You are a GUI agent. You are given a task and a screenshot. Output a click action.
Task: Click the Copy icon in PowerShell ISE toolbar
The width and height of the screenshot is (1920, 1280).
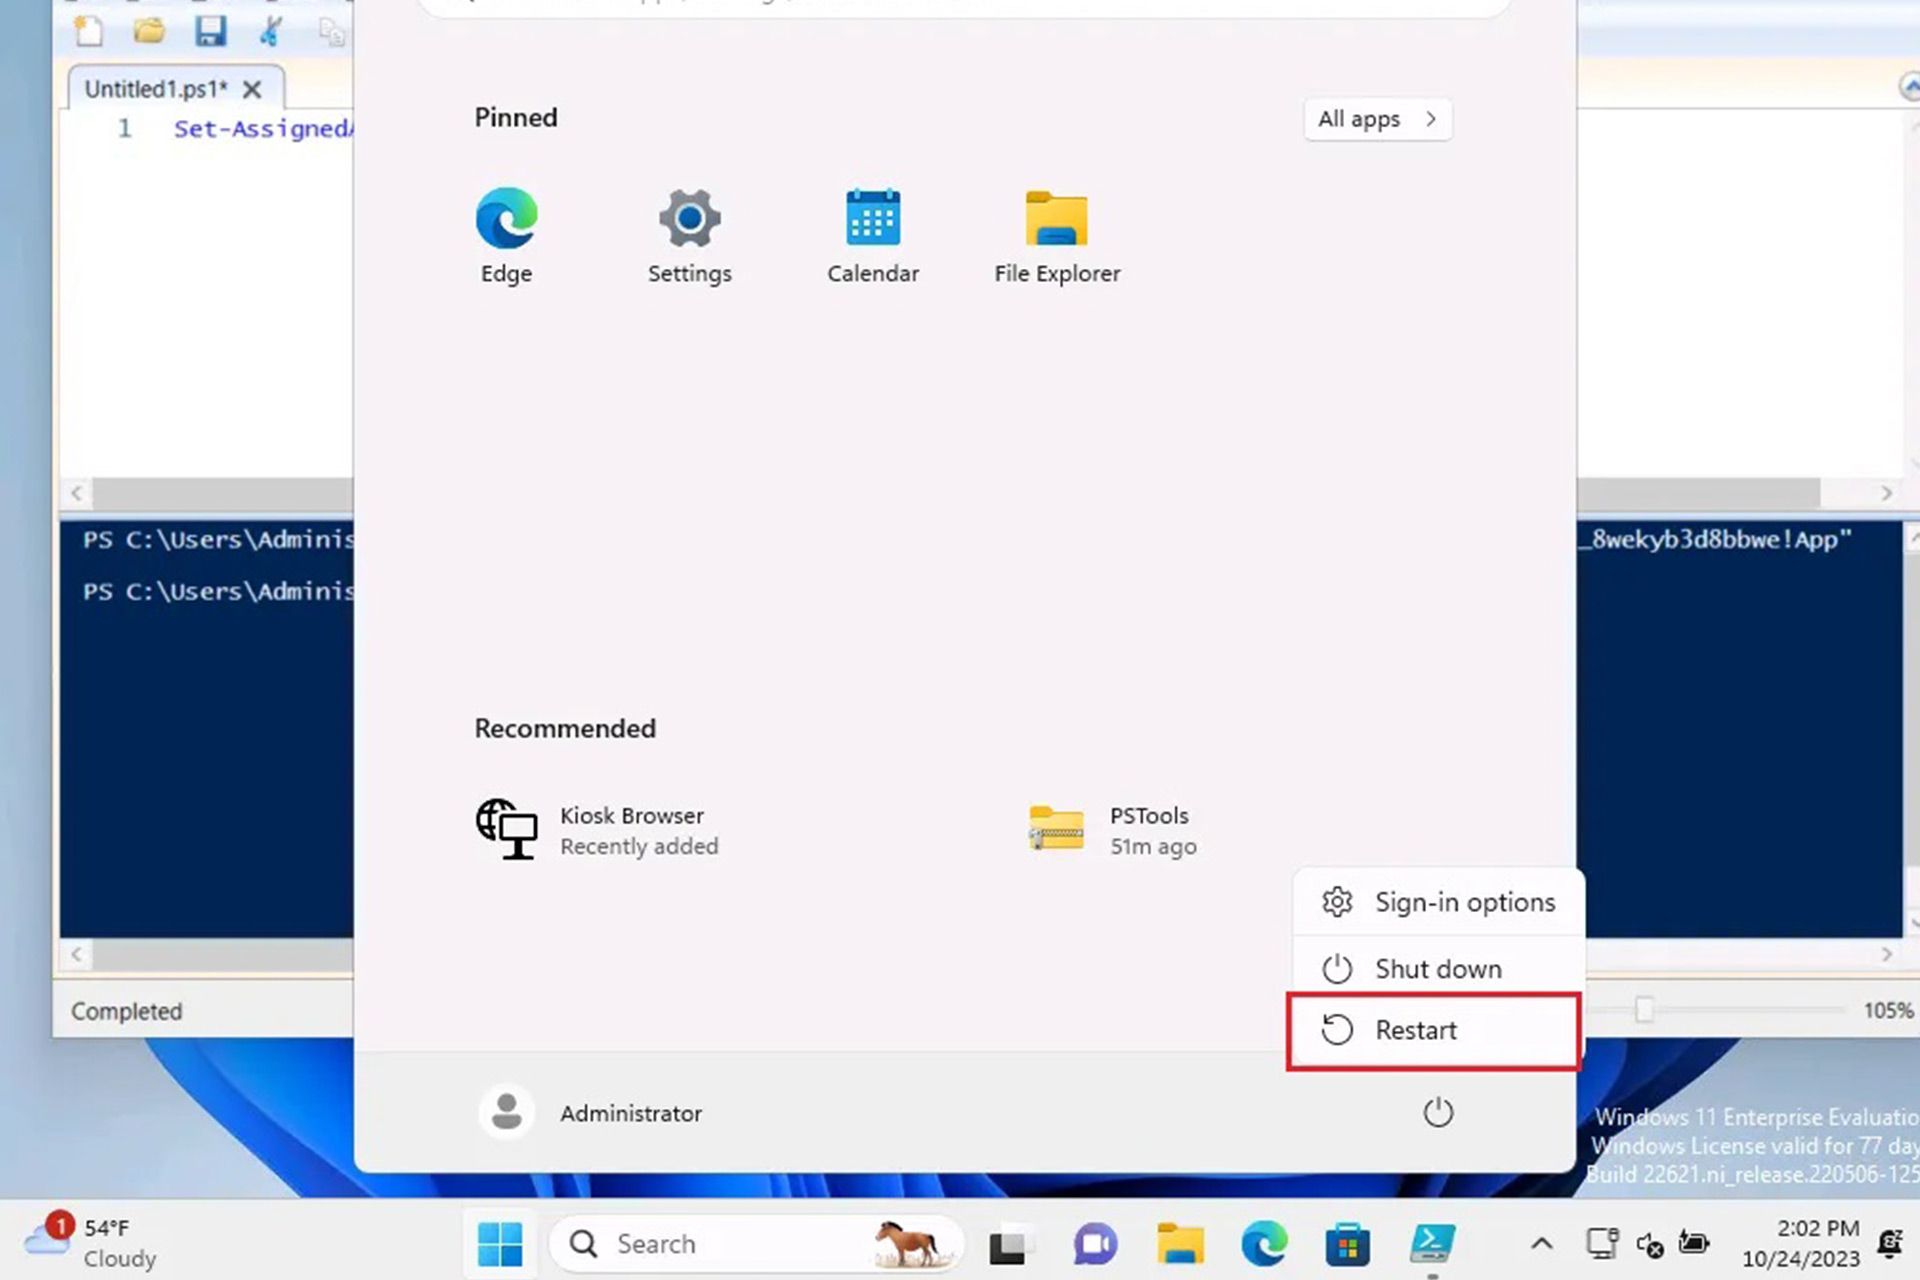coord(331,32)
